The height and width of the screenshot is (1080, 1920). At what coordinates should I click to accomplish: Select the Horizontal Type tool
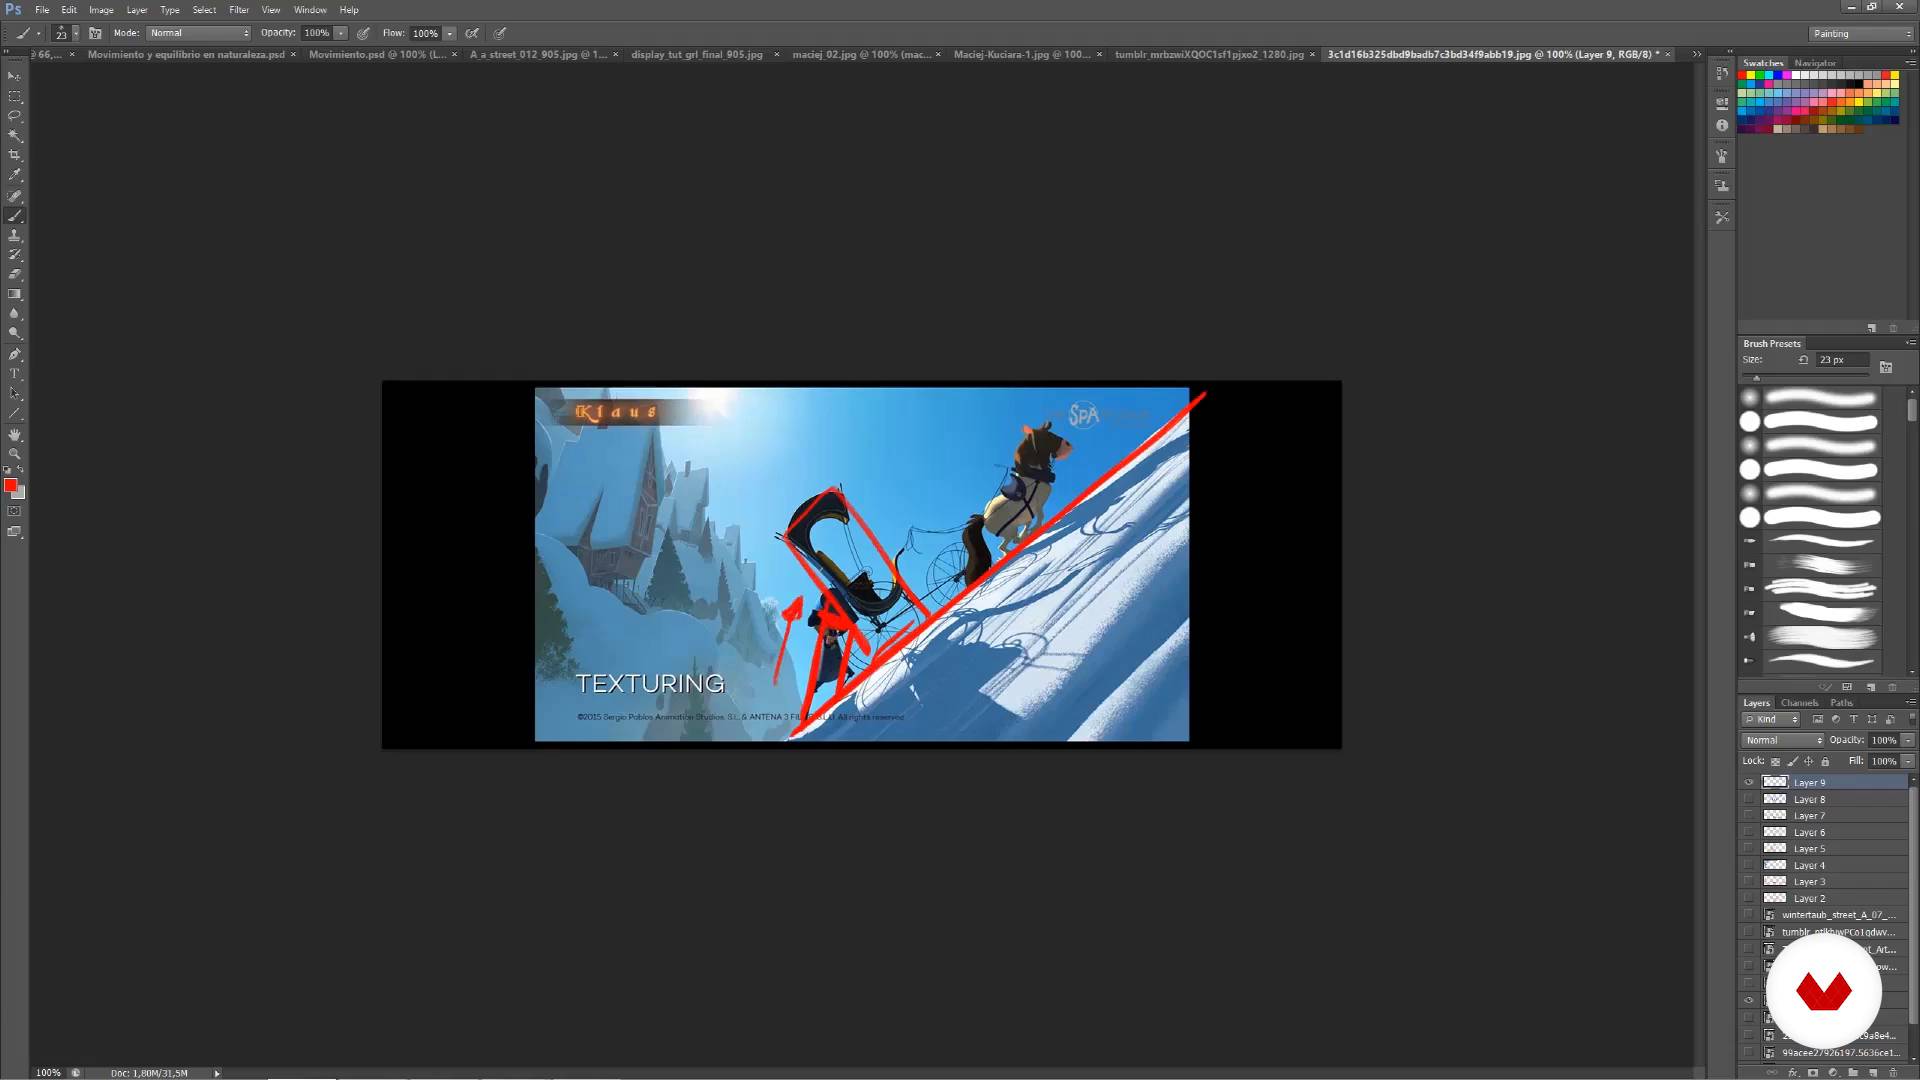point(14,374)
